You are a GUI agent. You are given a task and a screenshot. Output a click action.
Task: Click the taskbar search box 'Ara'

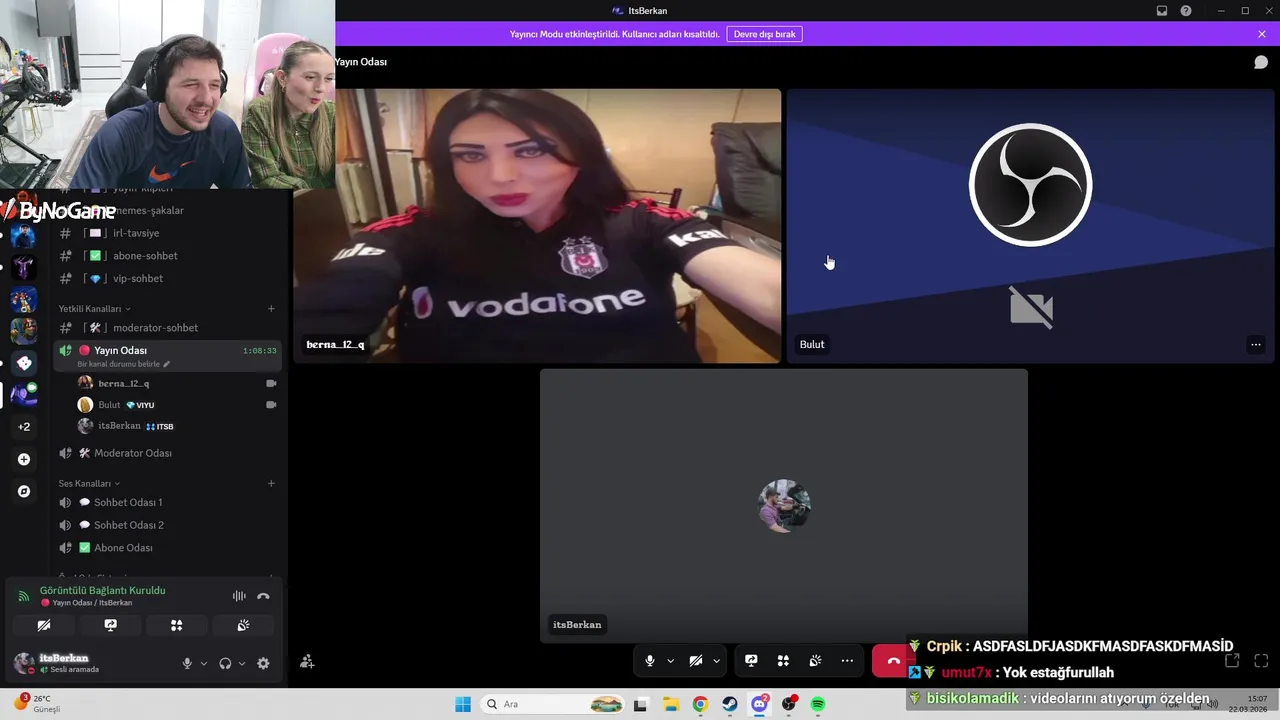point(552,704)
